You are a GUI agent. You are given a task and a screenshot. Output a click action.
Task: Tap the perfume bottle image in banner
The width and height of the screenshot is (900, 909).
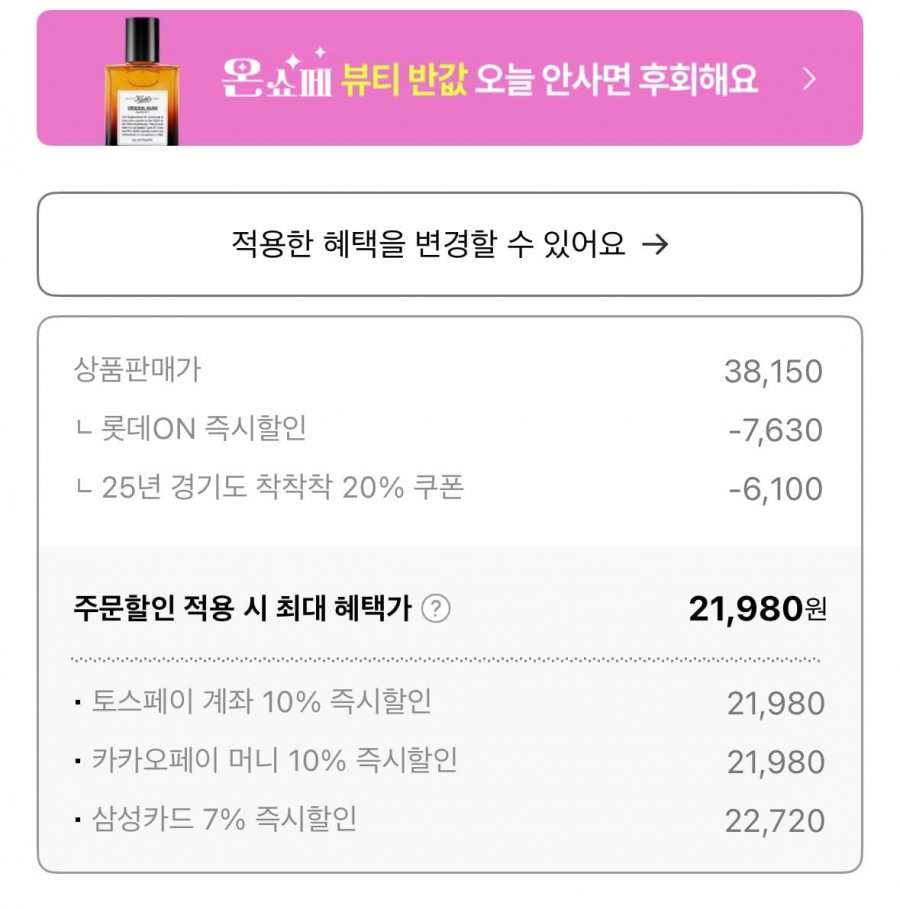click(x=142, y=82)
